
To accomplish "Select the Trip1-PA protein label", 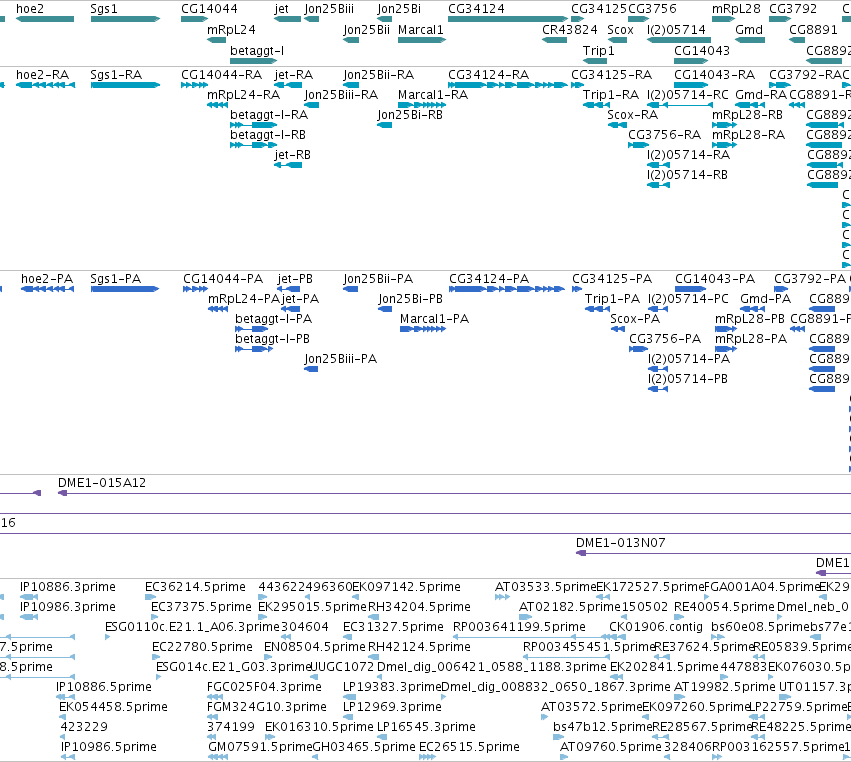I will coord(612,299).
